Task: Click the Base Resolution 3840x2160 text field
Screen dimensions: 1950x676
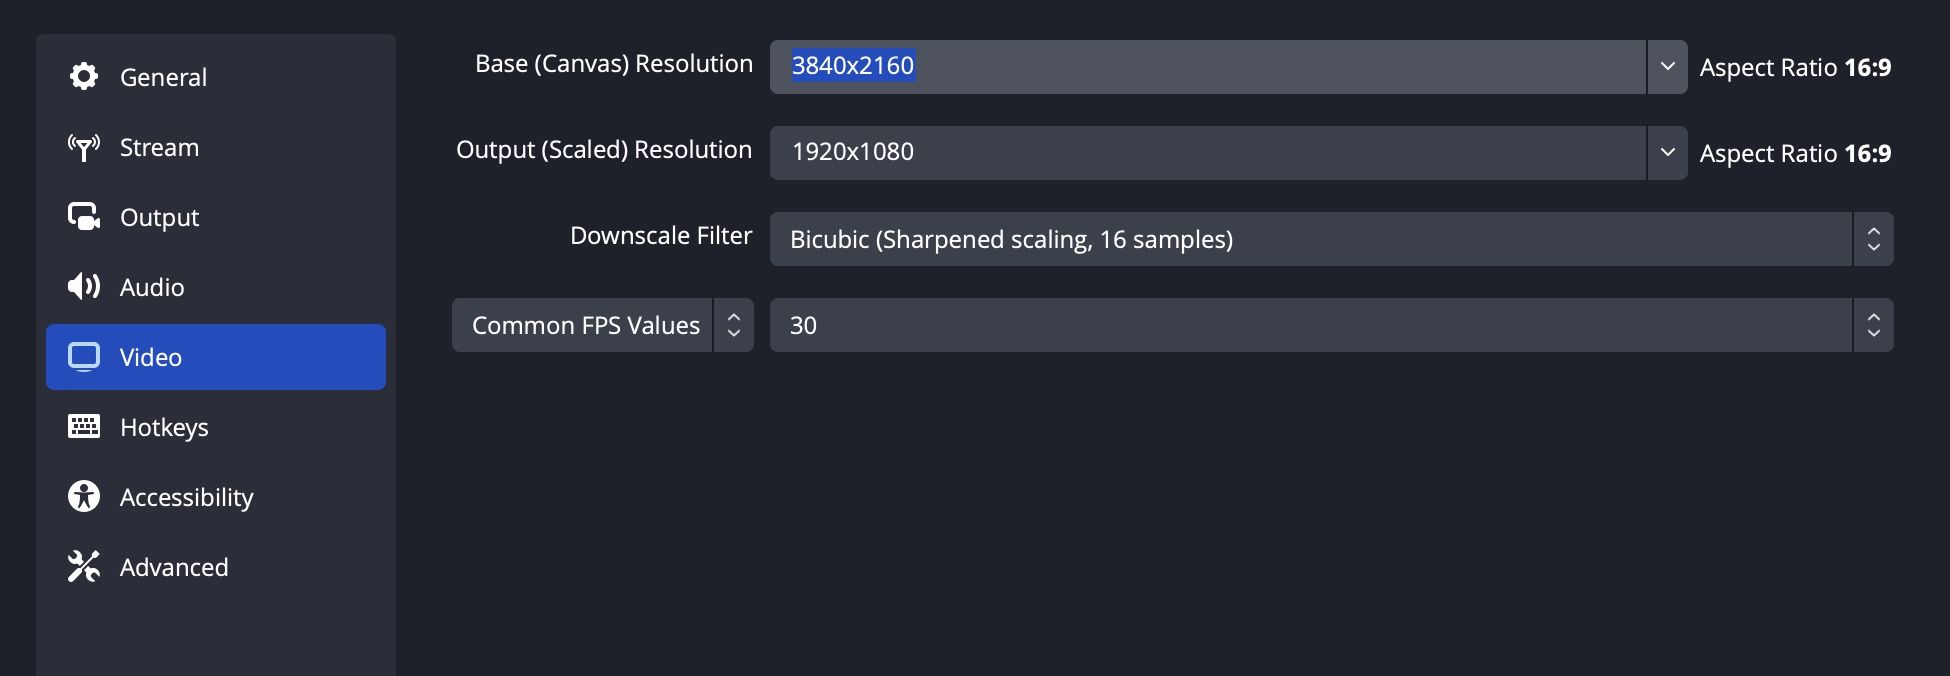Action: pos(1200,67)
